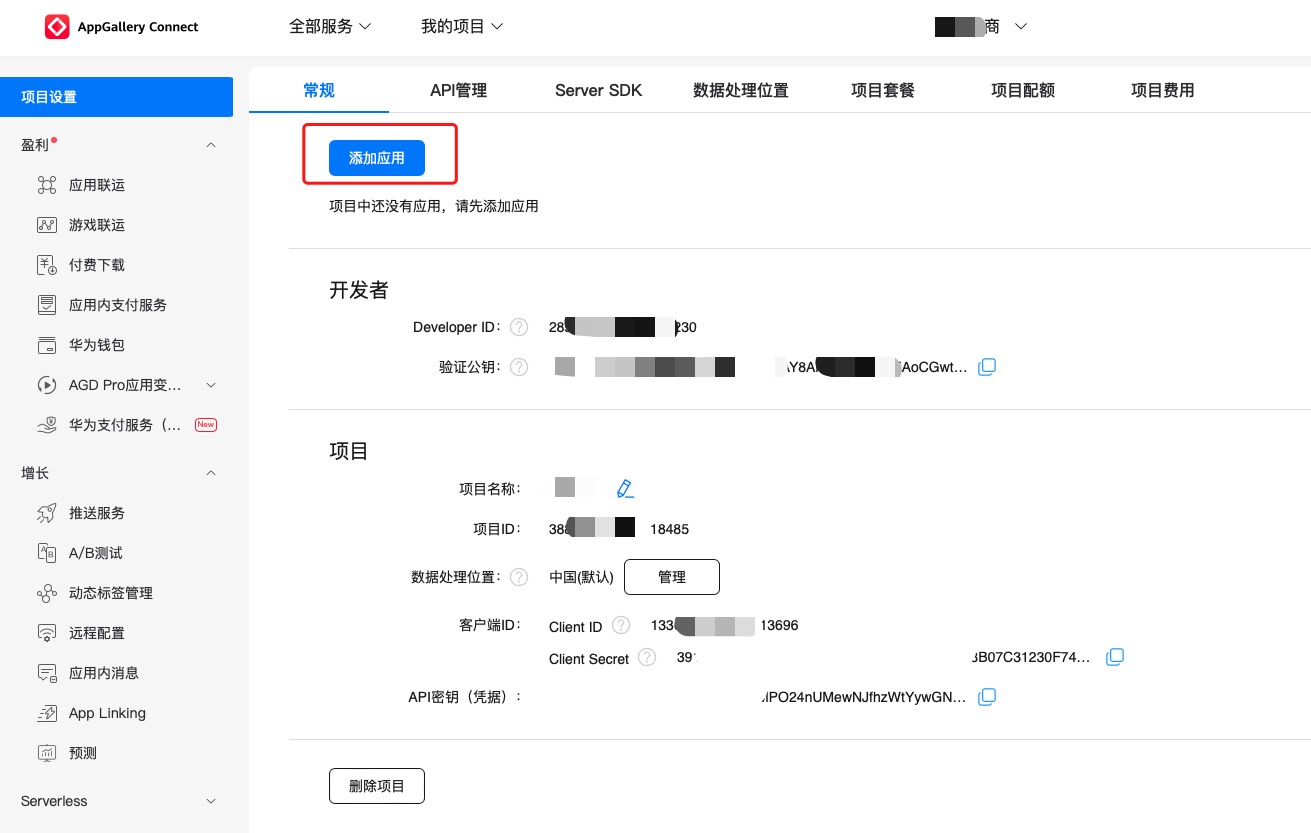Click the 应用内支付服务 sidebar icon
Screen dimensions: 1311x833
pos(47,305)
